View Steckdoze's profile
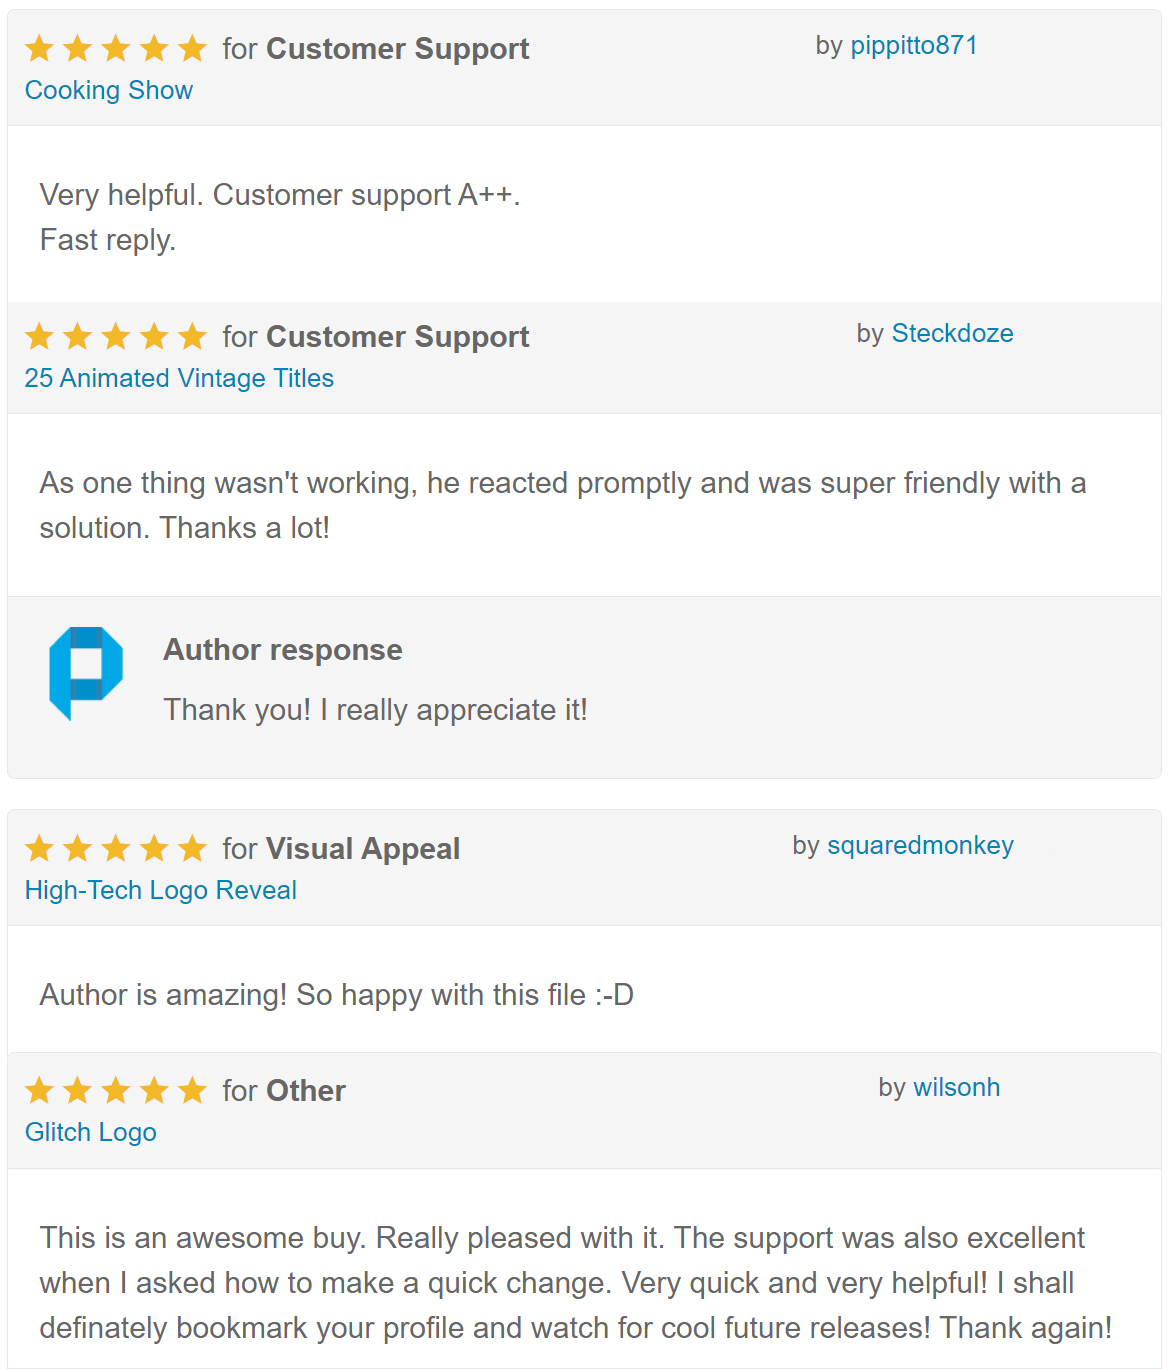Image resolution: width=1170 pixels, height=1369 pixels. pyautogui.click(x=950, y=334)
